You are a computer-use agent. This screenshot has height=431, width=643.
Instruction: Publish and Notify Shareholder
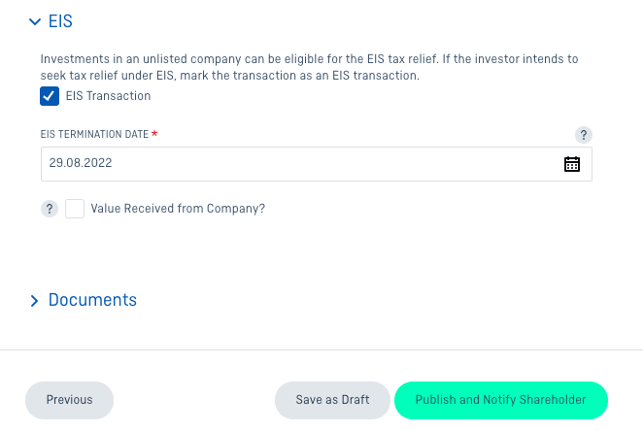tap(501, 400)
